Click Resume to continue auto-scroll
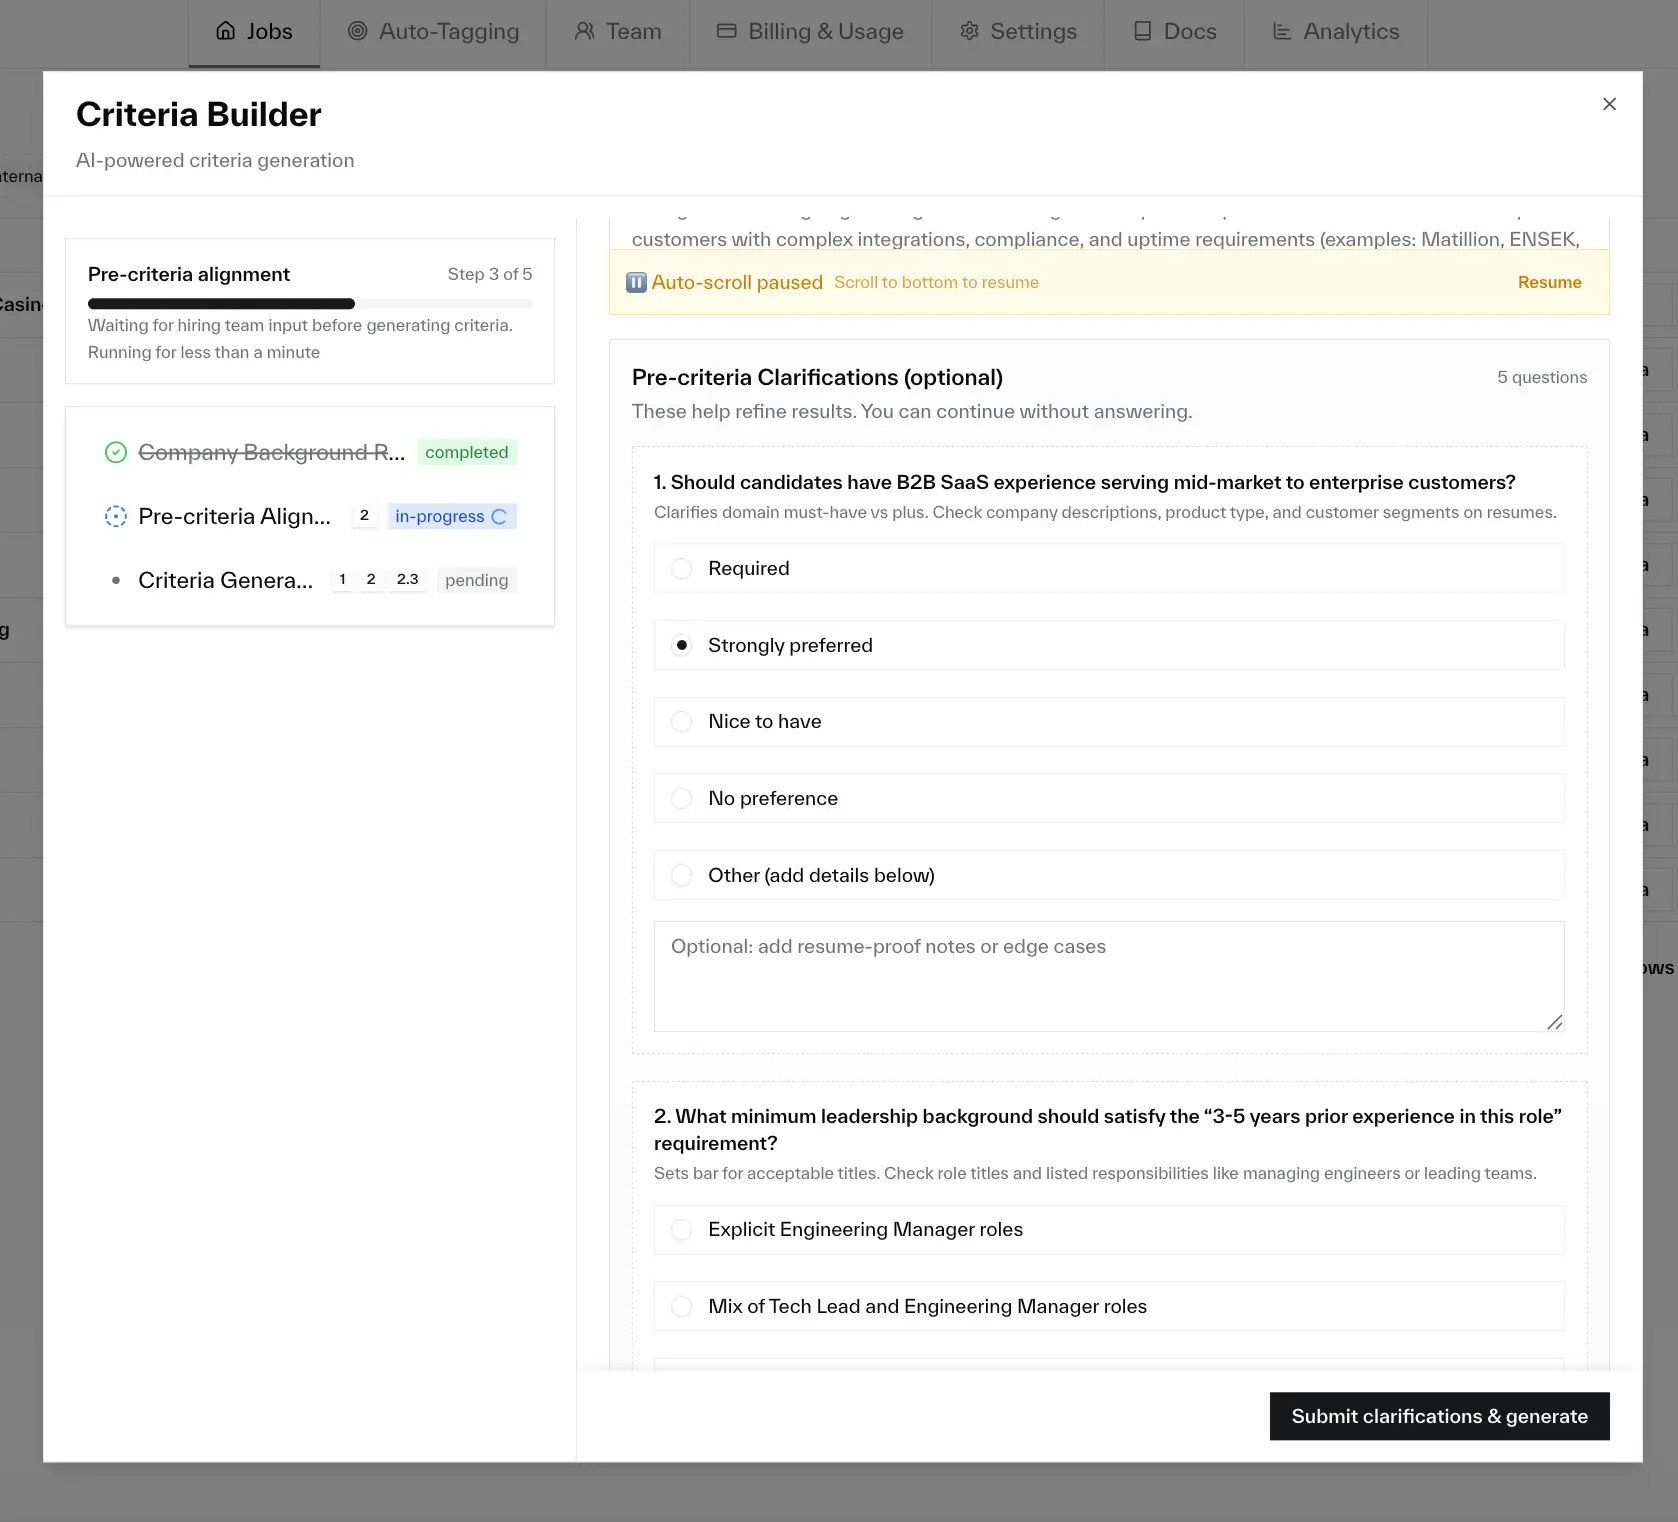 point(1549,282)
